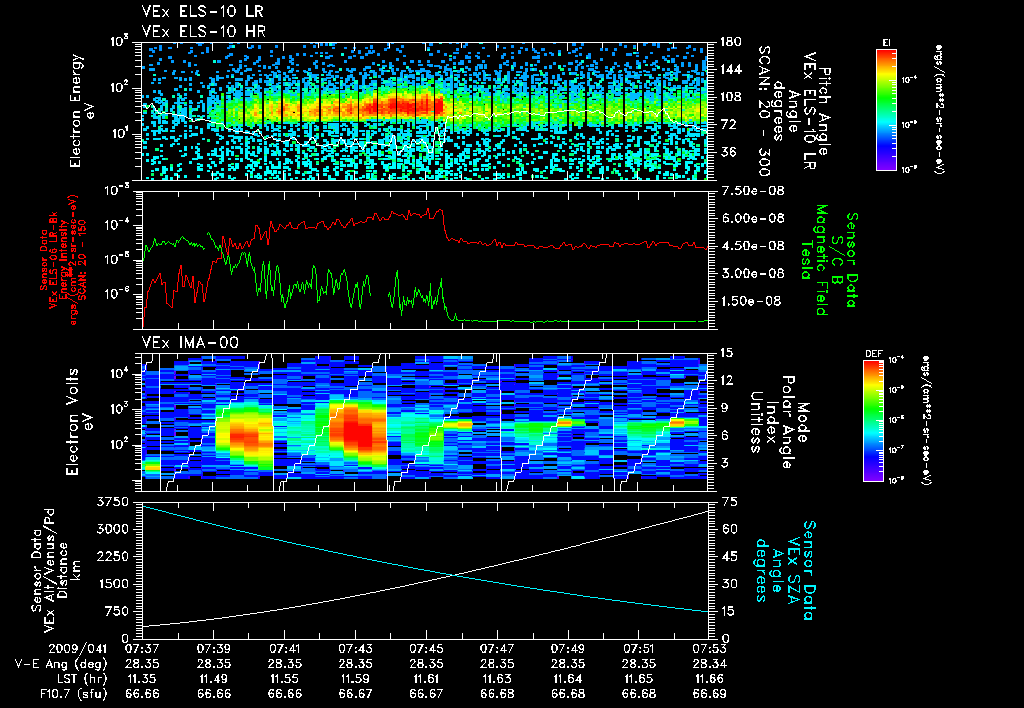Click the LST value 11.59
Screen dimensions: 1024x708
click(355, 679)
